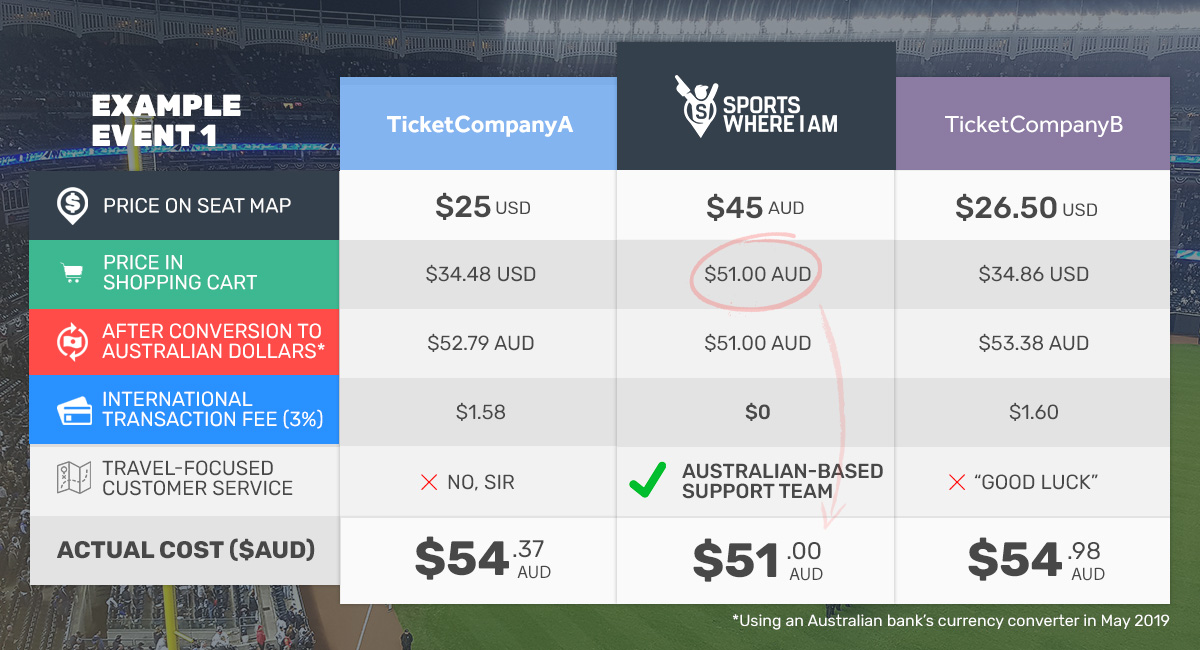Click the red X beside GOOD LUCK
Screen dimensions: 1200x650
[955, 482]
